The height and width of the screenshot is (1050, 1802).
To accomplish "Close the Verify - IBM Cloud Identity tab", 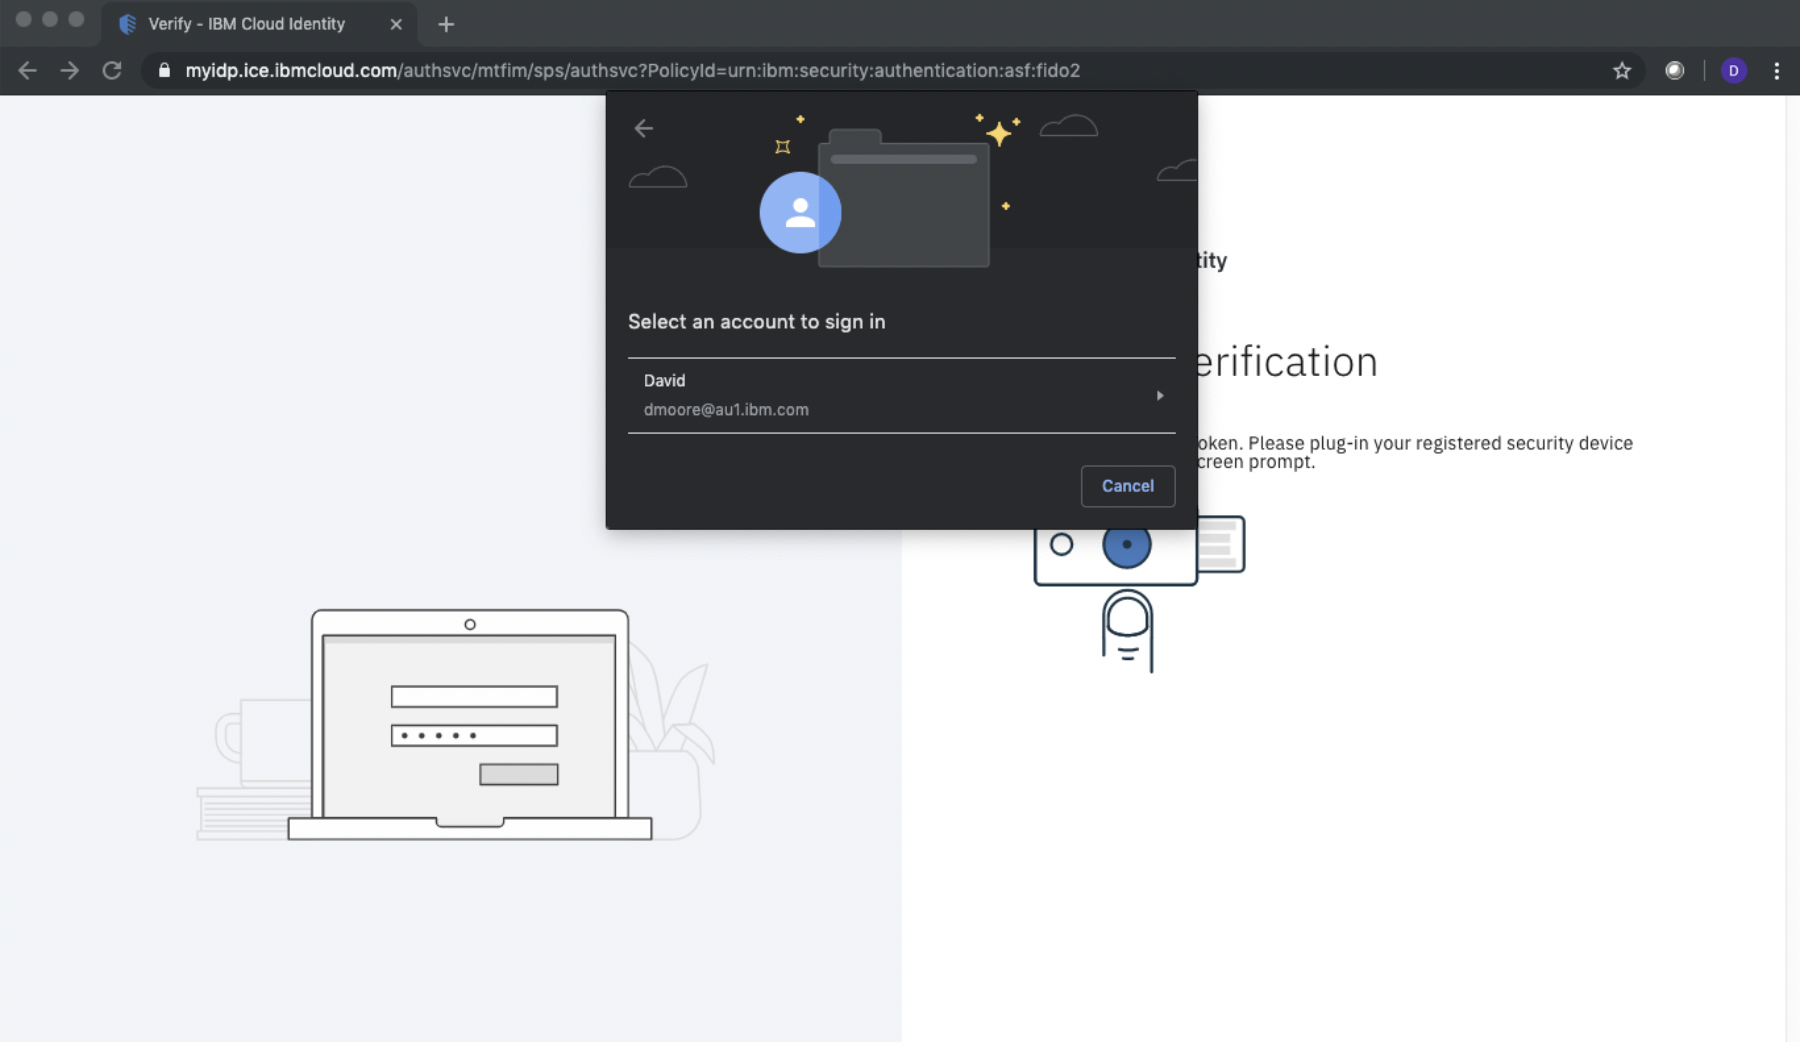I will click(x=397, y=24).
